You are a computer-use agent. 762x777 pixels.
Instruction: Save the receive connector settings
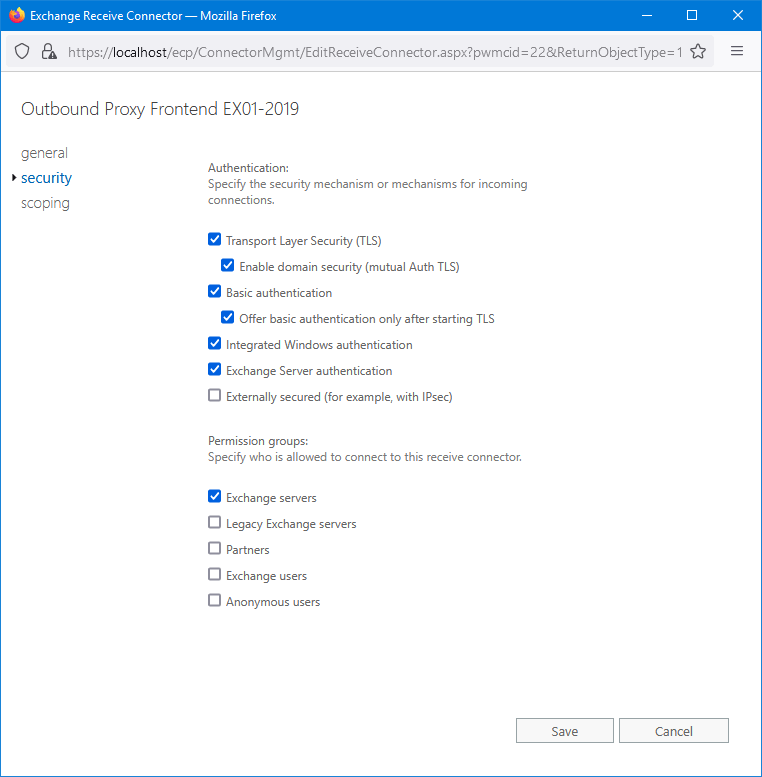564,731
